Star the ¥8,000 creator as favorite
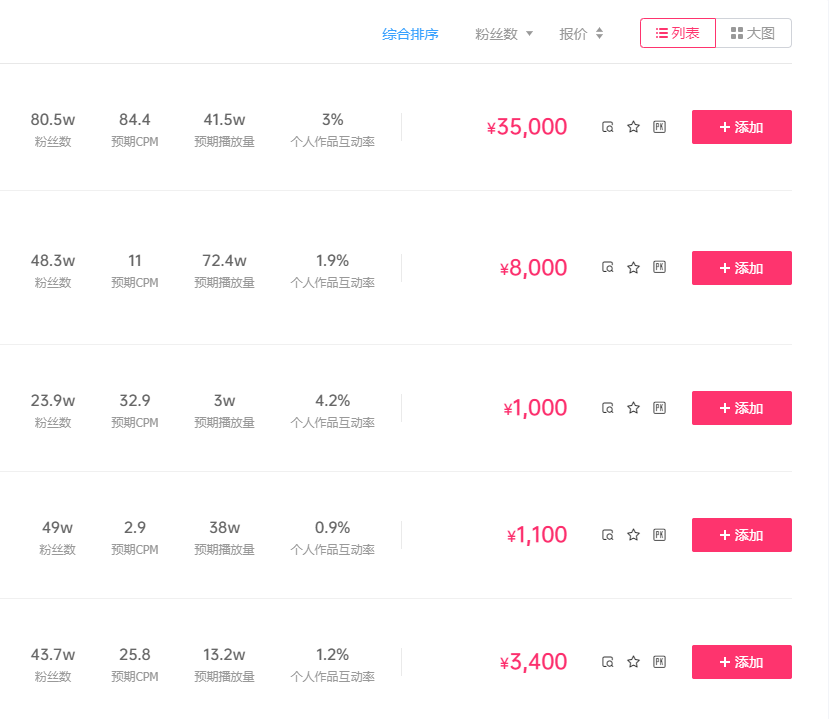This screenshot has height=719, width=829. pyautogui.click(x=633, y=268)
